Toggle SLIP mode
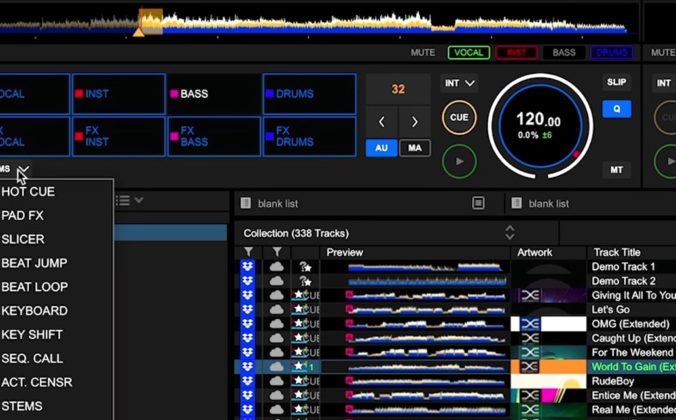The image size is (676, 420). (617, 82)
